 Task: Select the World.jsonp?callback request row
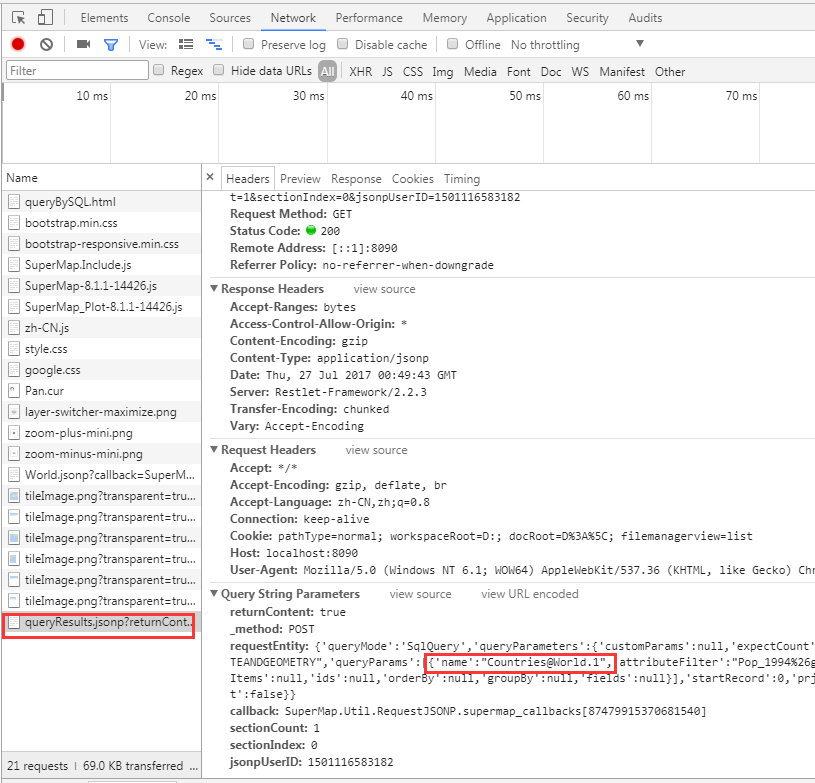click(x=101, y=475)
